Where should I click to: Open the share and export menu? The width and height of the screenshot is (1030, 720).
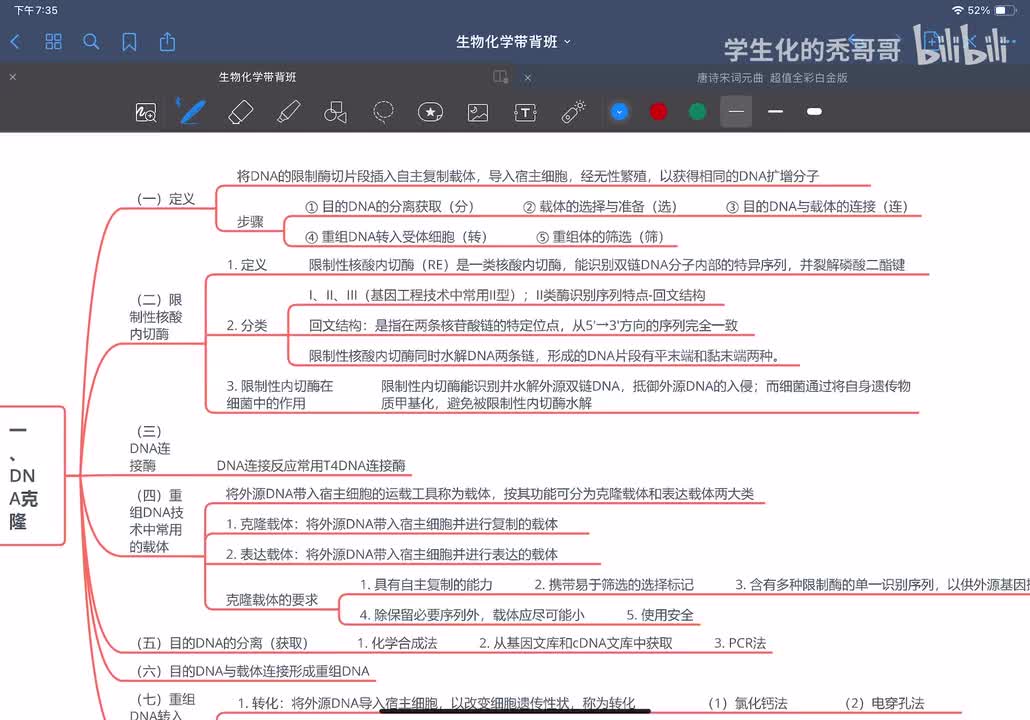[x=168, y=41]
